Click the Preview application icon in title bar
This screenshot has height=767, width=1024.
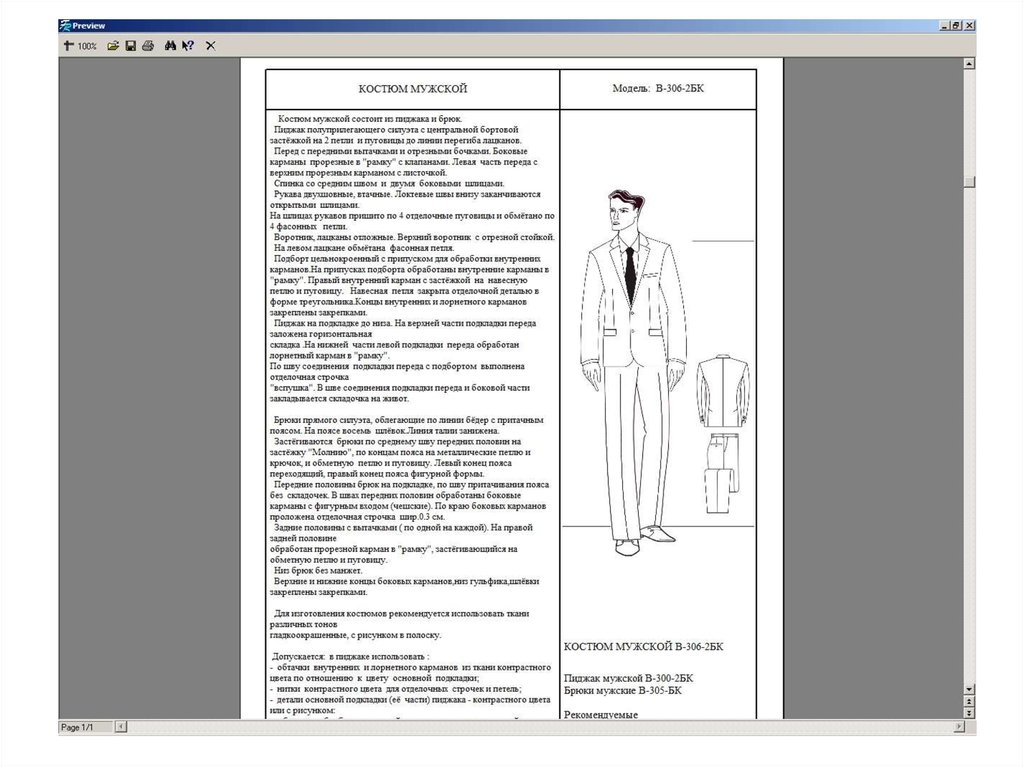tap(65, 26)
